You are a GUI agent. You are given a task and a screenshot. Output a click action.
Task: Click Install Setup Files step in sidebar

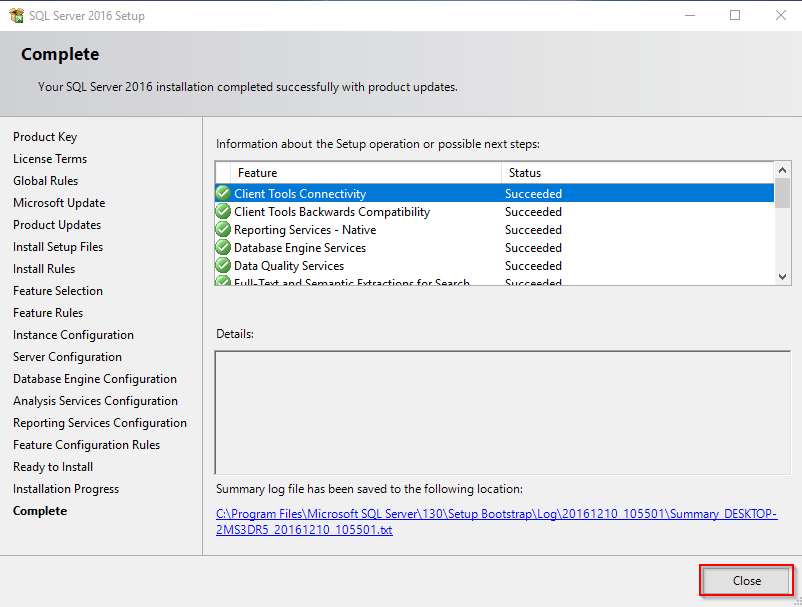(x=58, y=246)
